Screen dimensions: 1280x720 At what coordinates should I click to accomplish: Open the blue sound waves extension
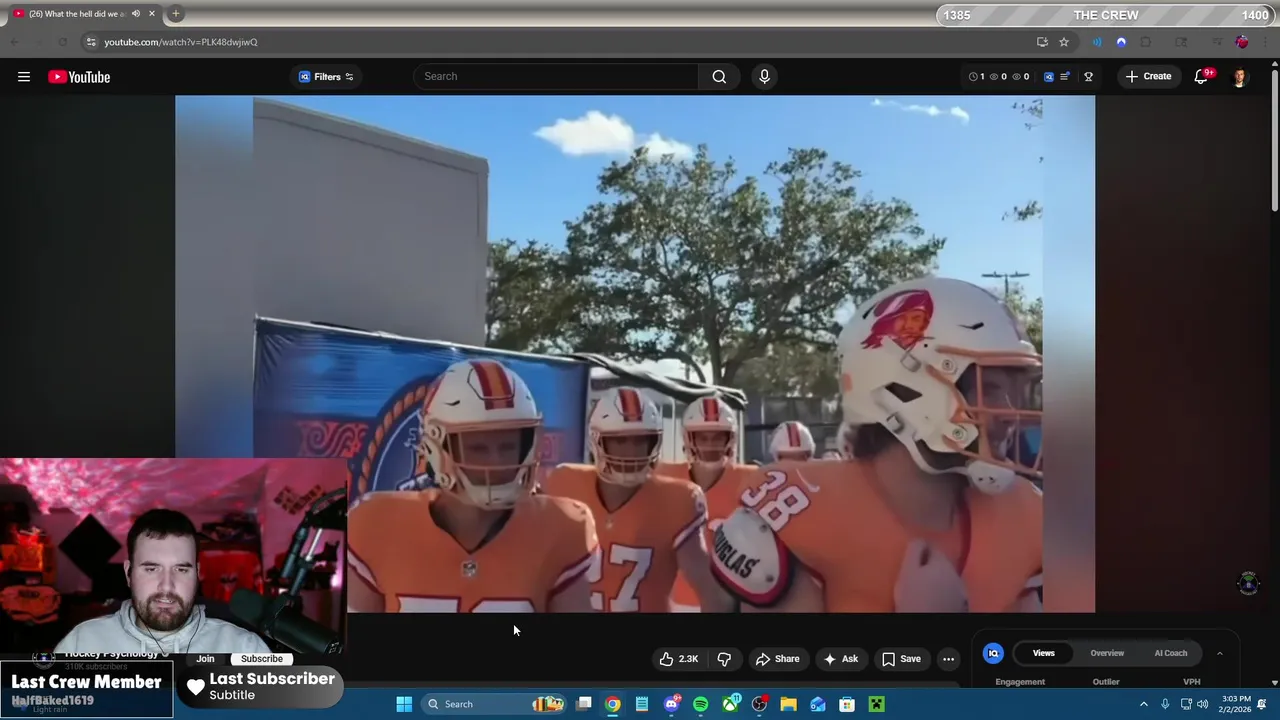[x=1097, y=42]
